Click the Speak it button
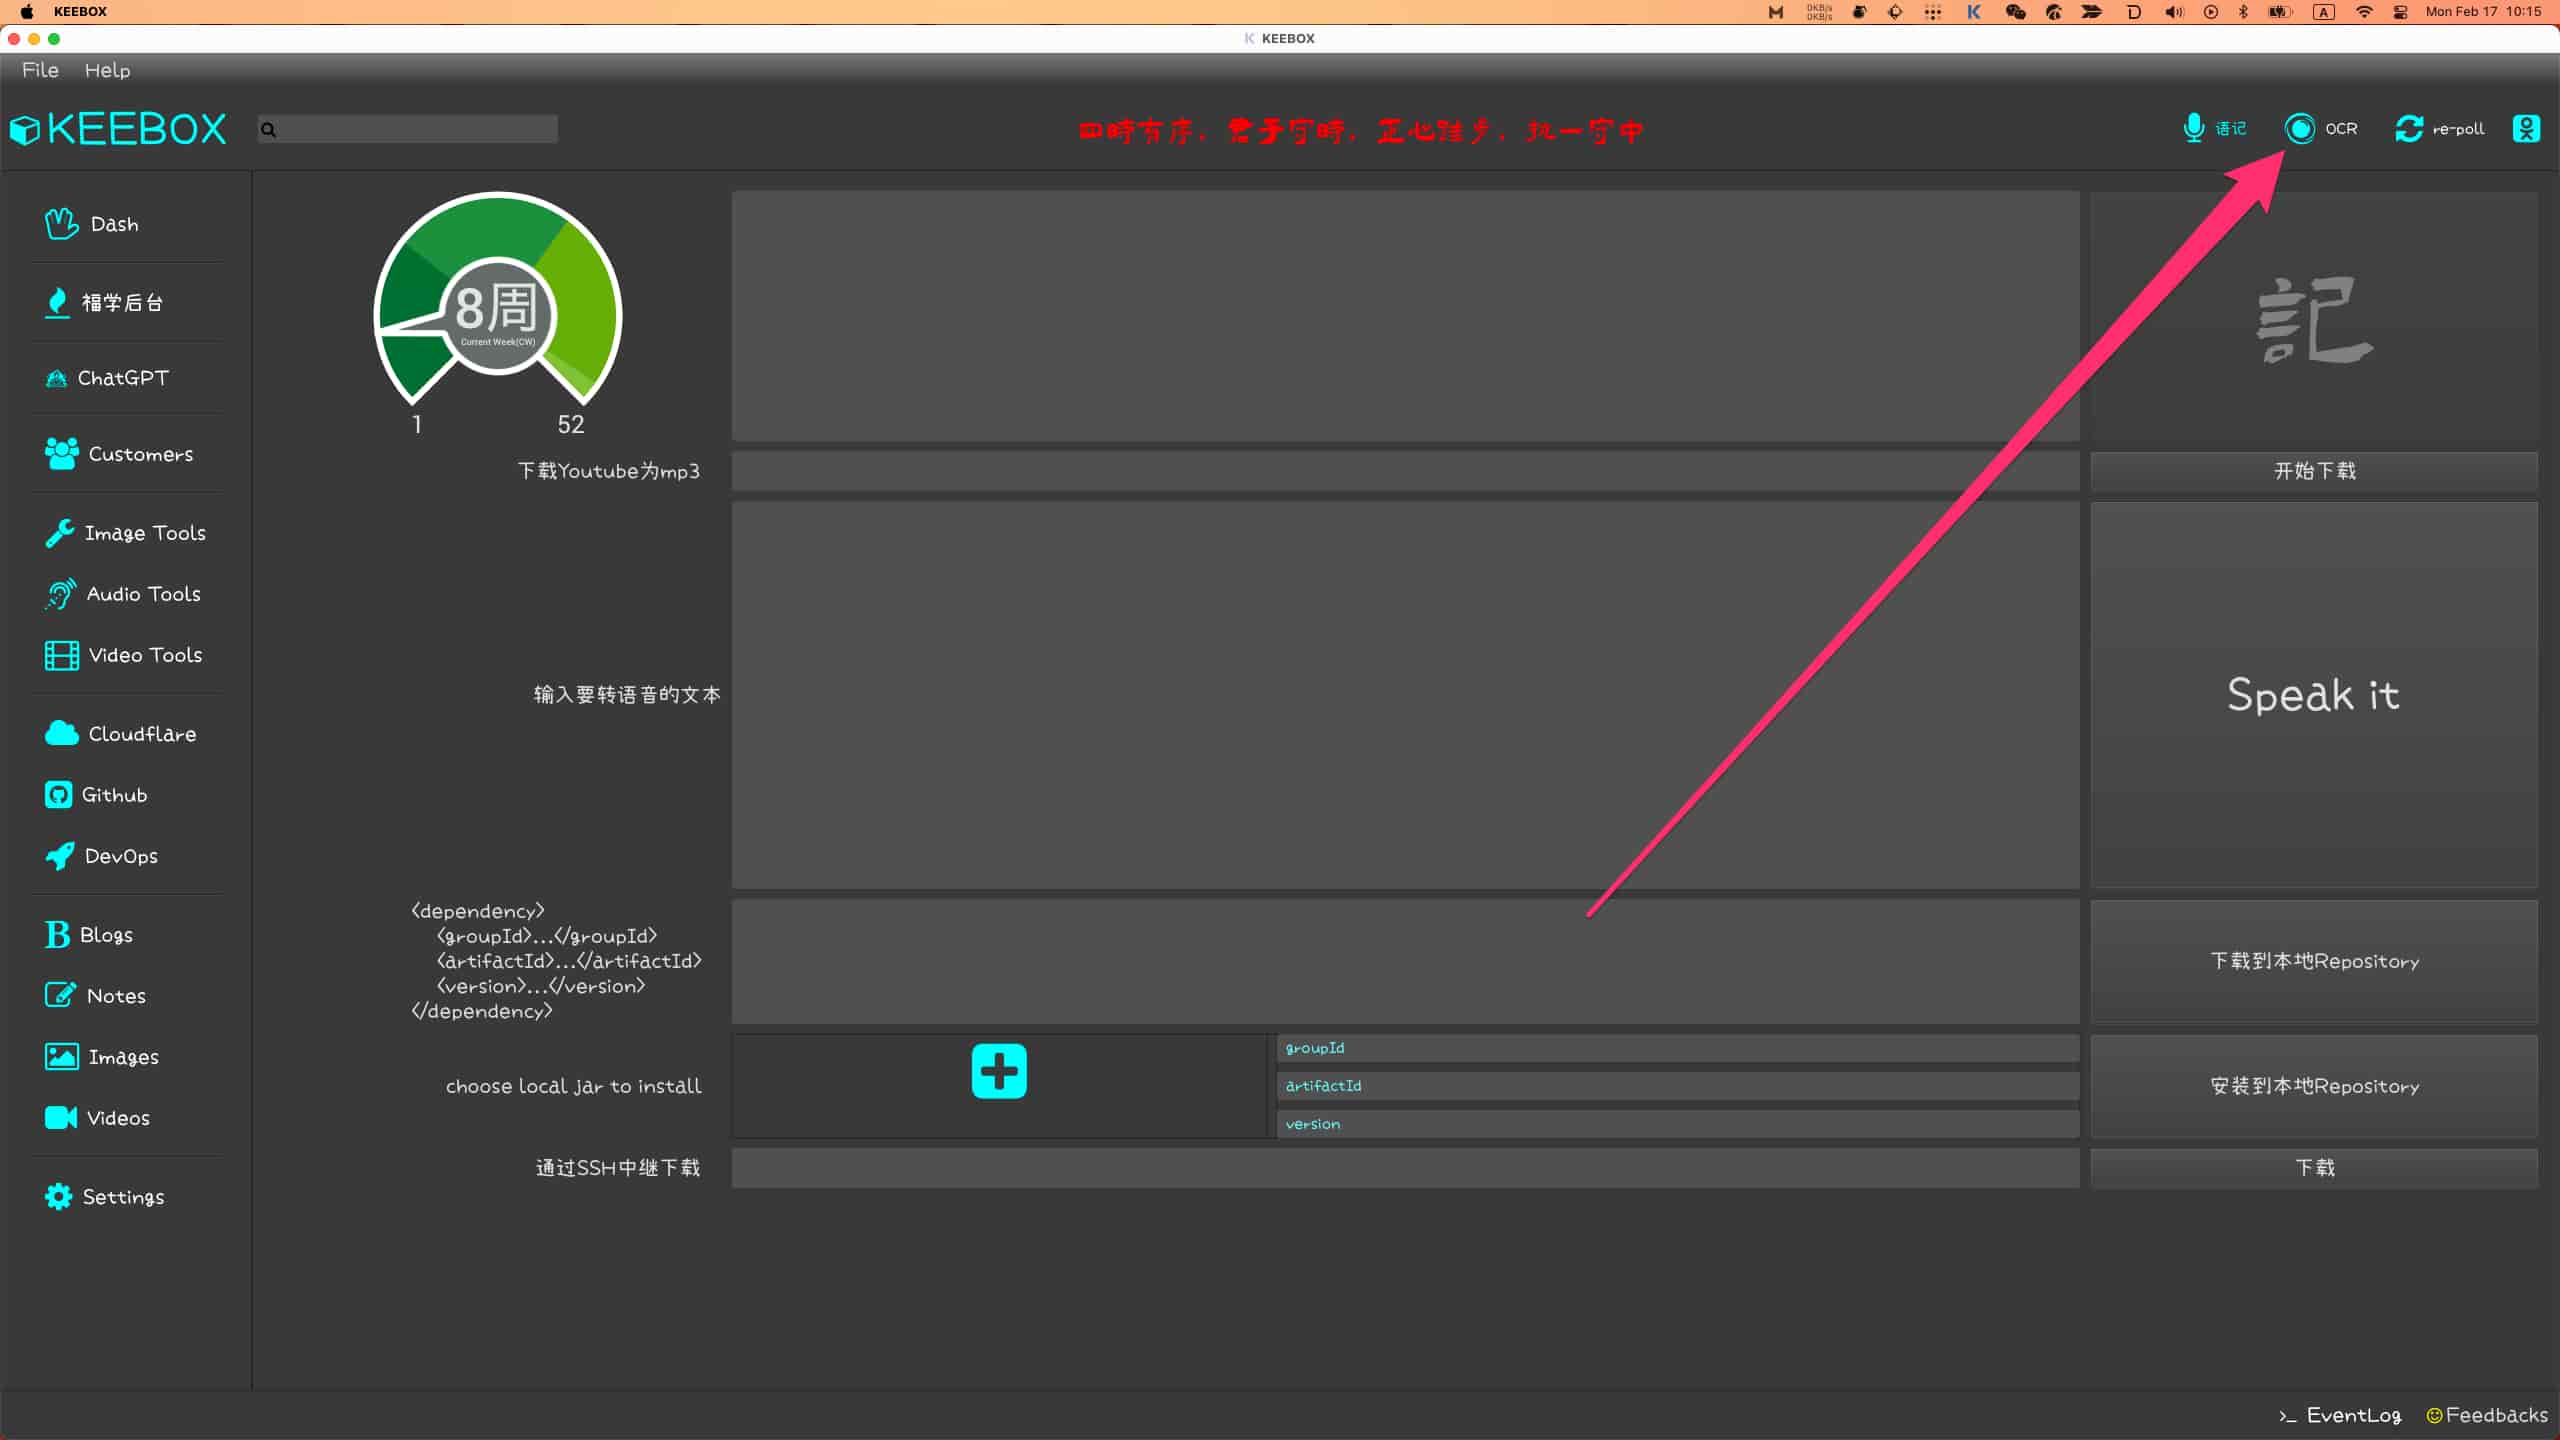 [x=2314, y=695]
